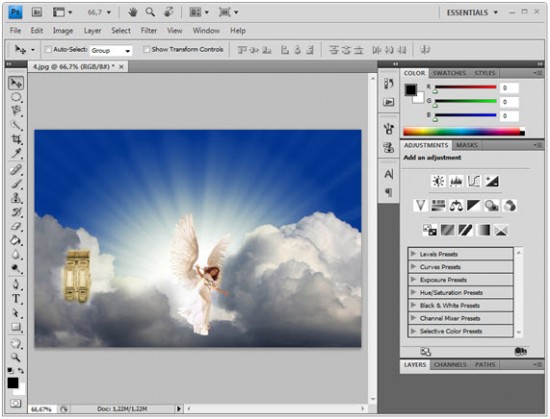Select the Blur tool
The image size is (550, 419).
point(16,255)
